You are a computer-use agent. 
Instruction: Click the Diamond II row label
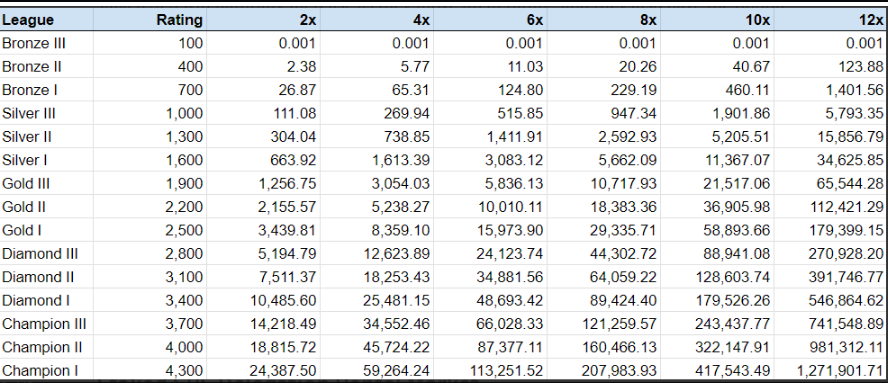[x=46, y=277]
